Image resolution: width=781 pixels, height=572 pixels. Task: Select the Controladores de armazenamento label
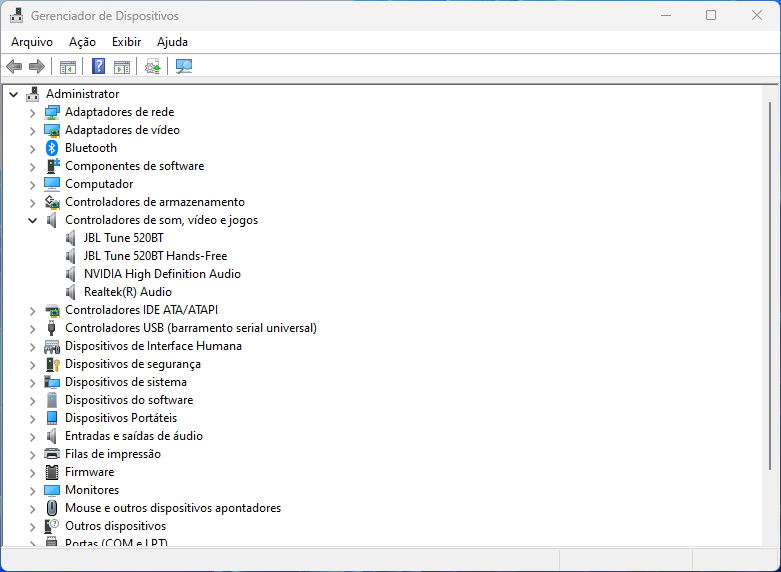[x=155, y=202]
